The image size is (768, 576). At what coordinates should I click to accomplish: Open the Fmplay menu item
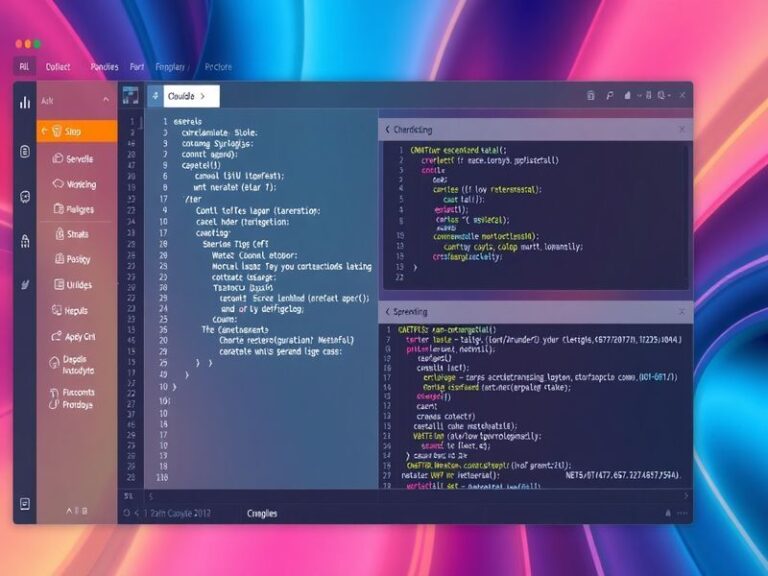click(170, 67)
